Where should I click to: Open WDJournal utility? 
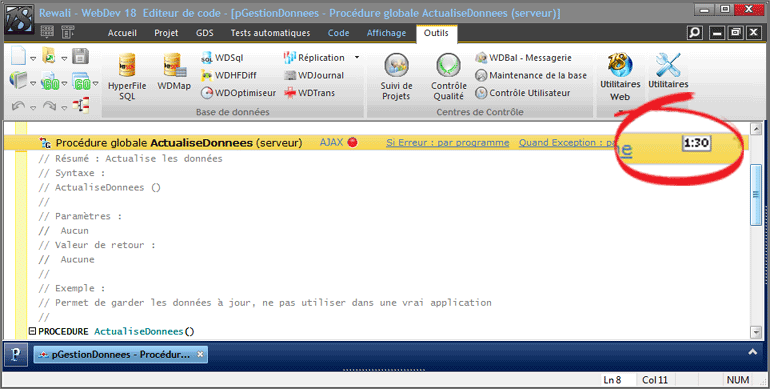coord(314,75)
